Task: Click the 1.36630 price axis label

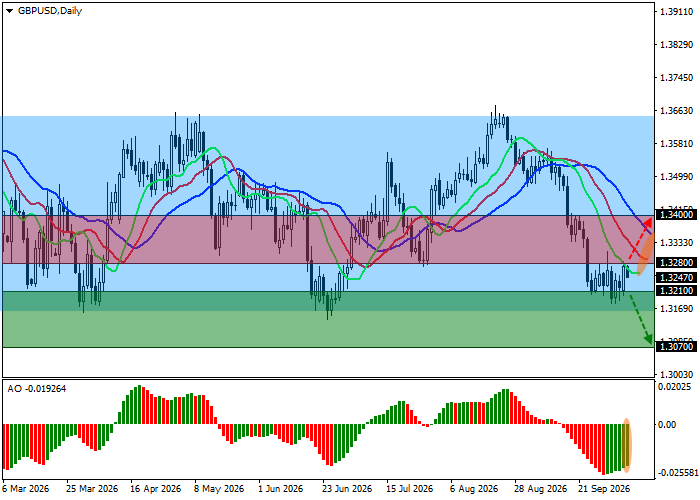Action: [676, 111]
